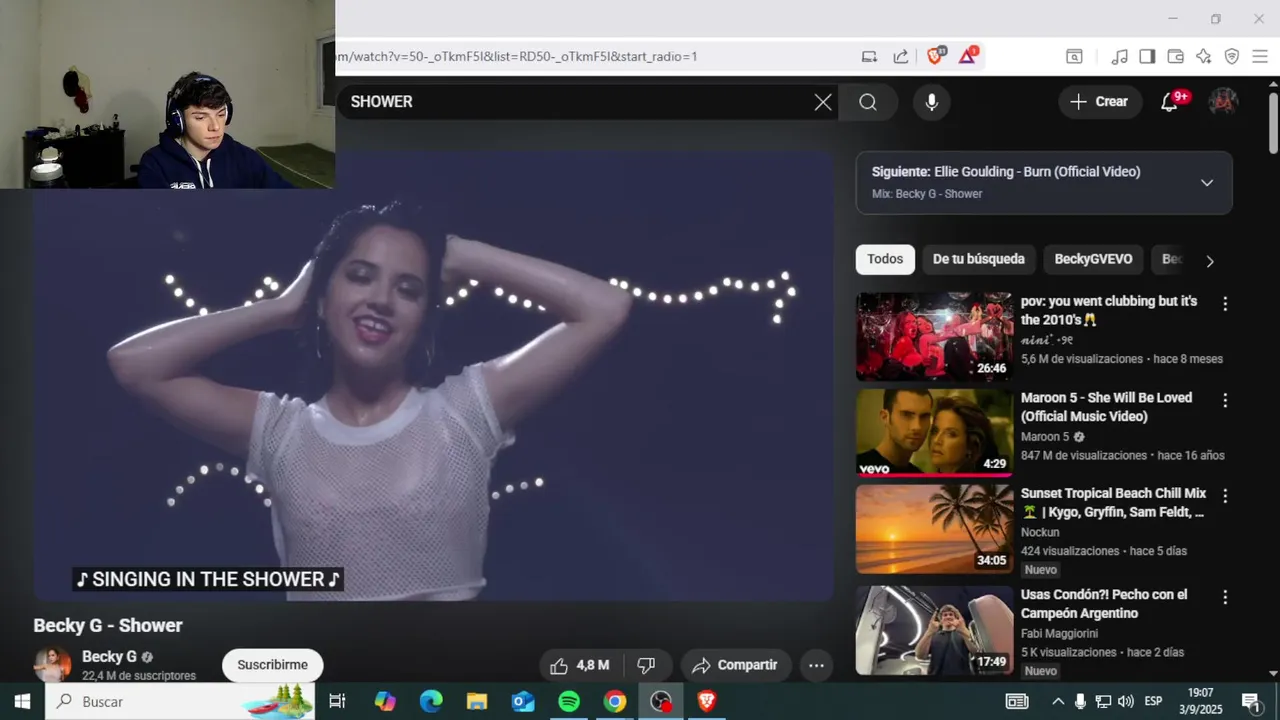
Task: Open the Brave Wallet icon
Action: [x=1175, y=57]
